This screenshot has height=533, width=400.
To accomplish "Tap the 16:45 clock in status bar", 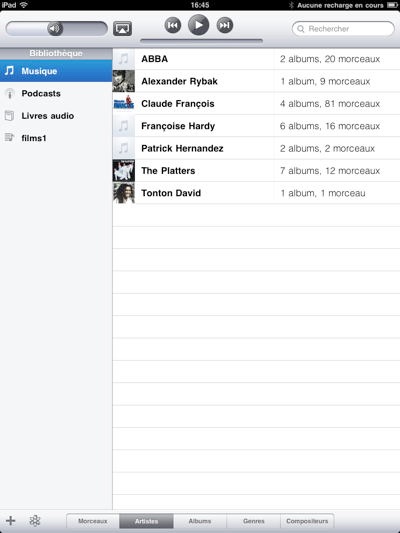I will pyautogui.click(x=200, y=5).
